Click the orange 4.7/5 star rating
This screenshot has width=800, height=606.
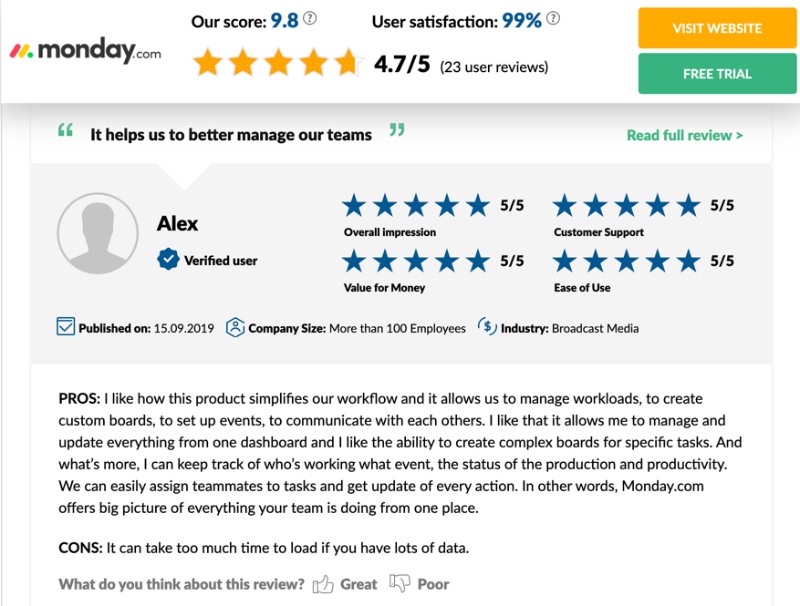tap(276, 64)
